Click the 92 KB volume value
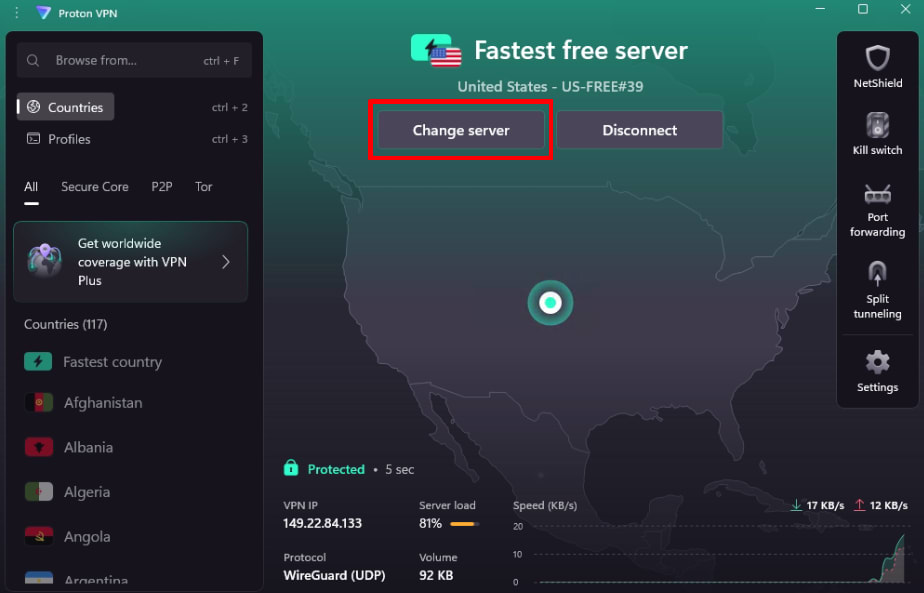 click(x=436, y=575)
